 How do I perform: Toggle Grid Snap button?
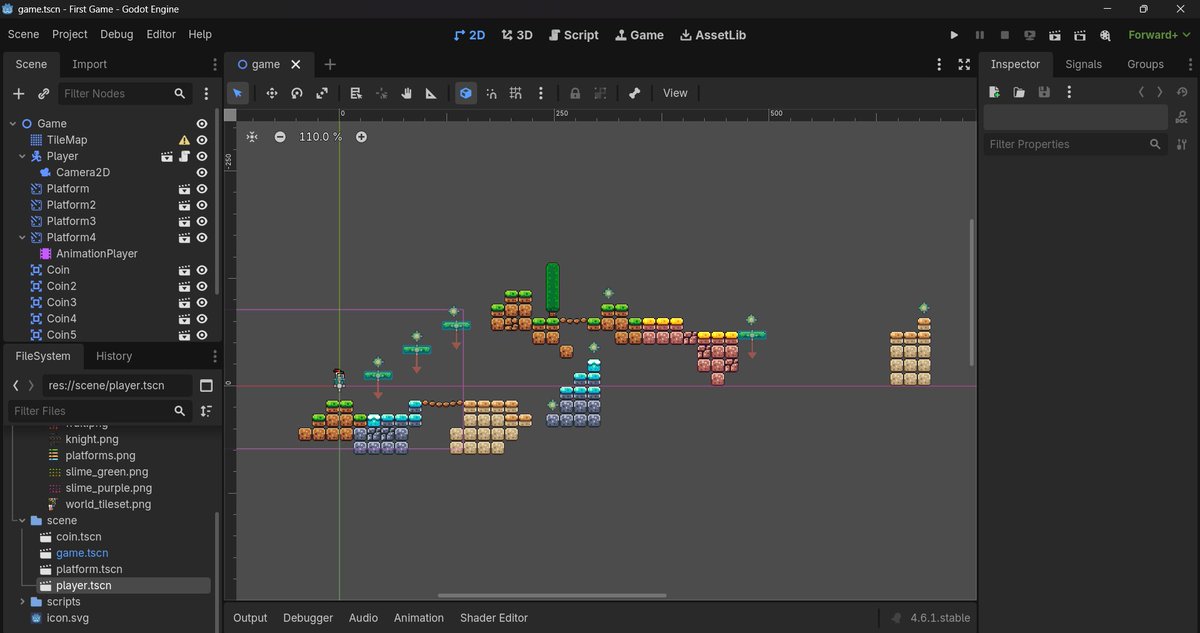pyautogui.click(x=516, y=93)
